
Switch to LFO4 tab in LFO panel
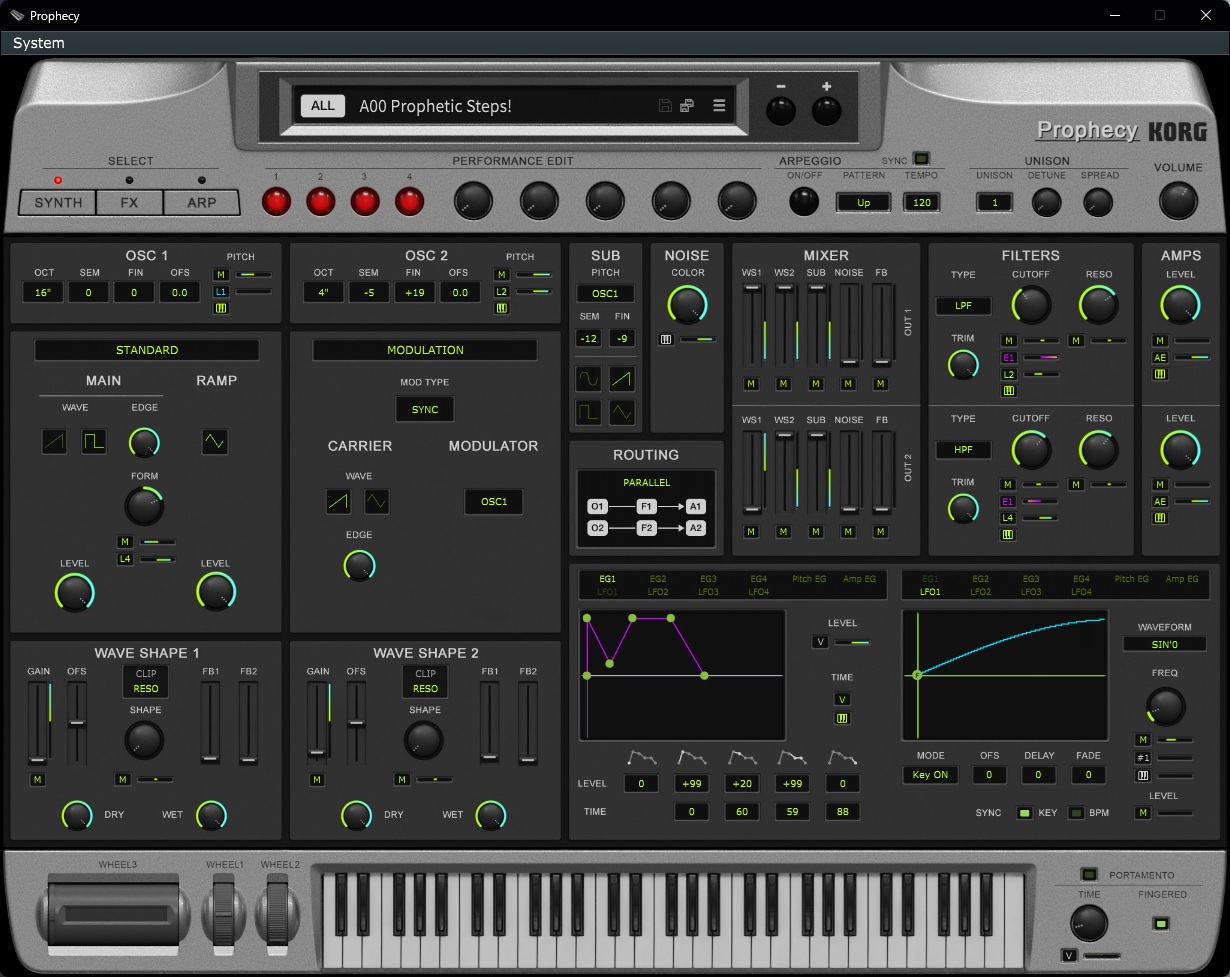[1081, 592]
